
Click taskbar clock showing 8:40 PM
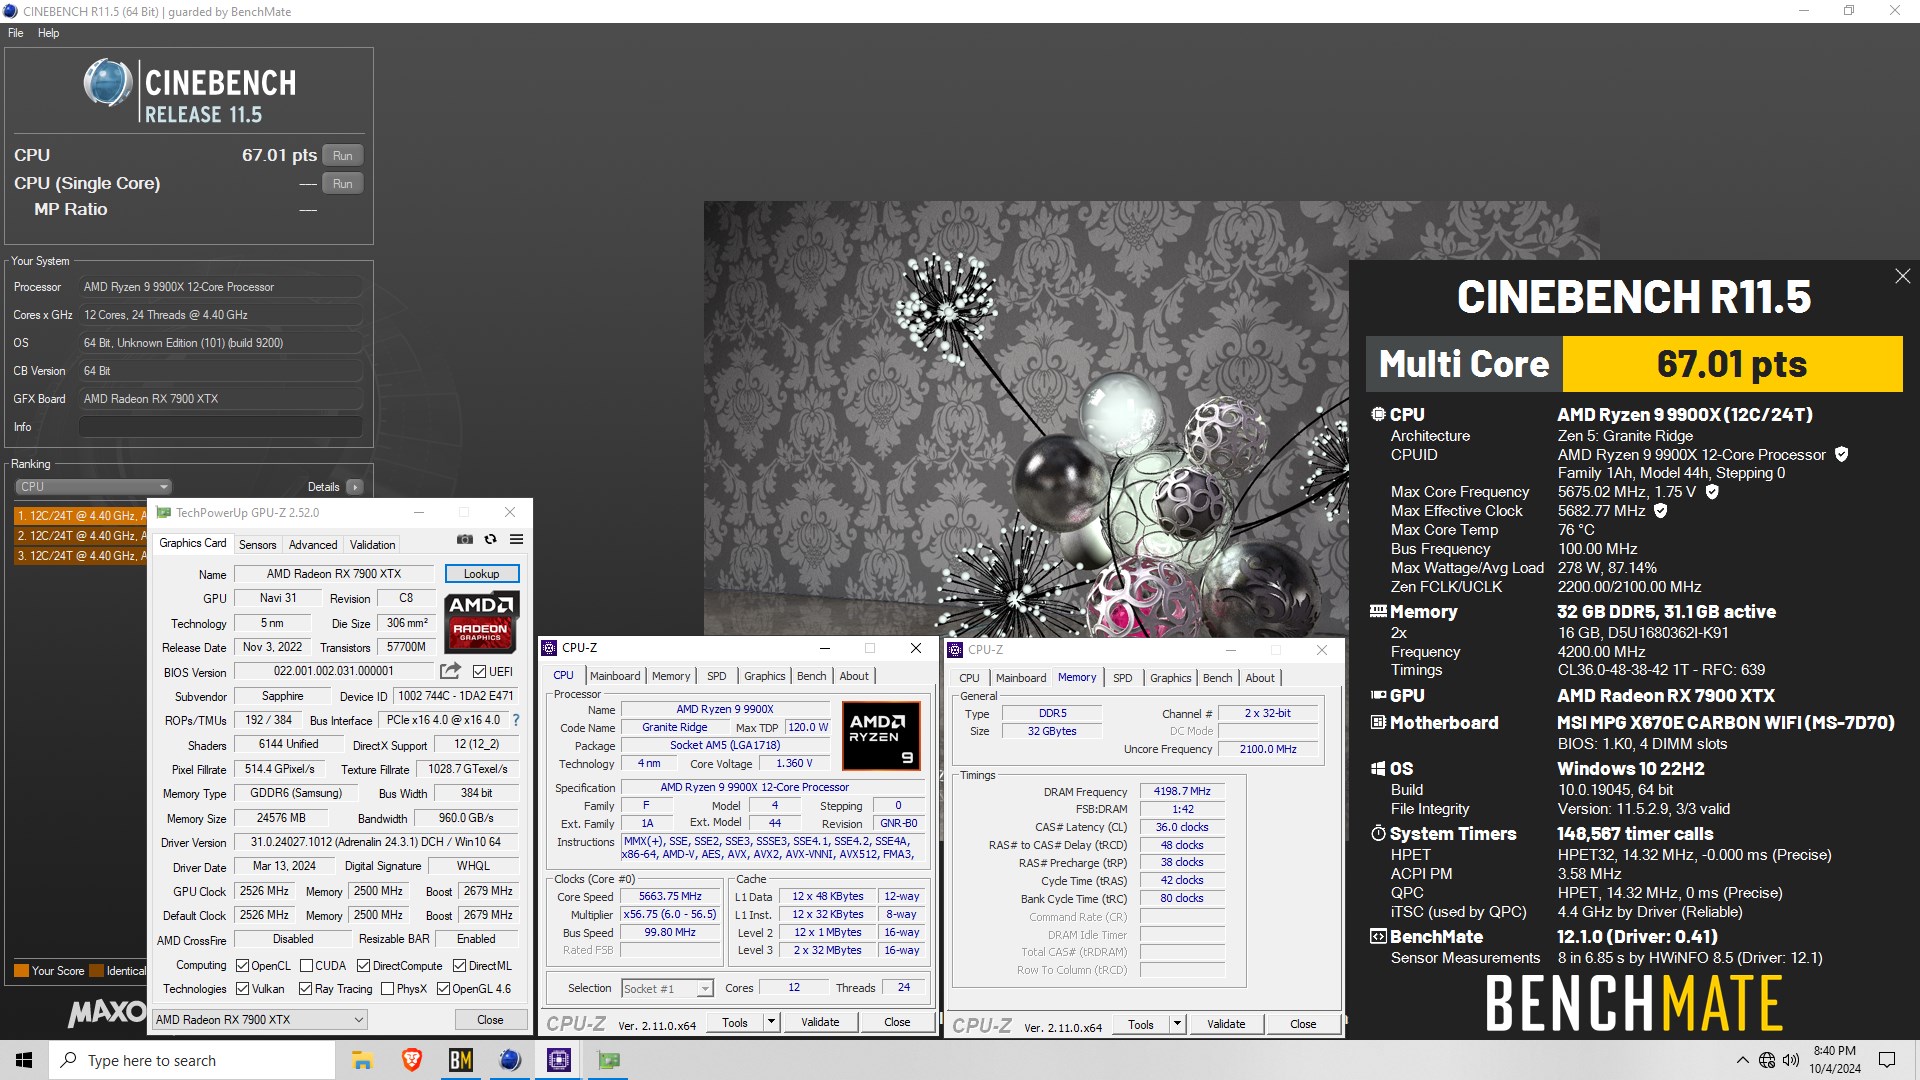[x=1834, y=1060]
